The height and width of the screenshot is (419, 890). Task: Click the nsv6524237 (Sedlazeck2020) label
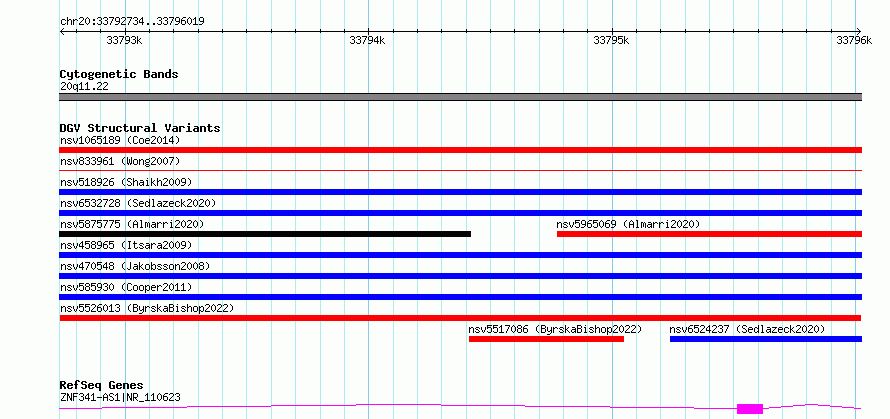pyautogui.click(x=747, y=329)
